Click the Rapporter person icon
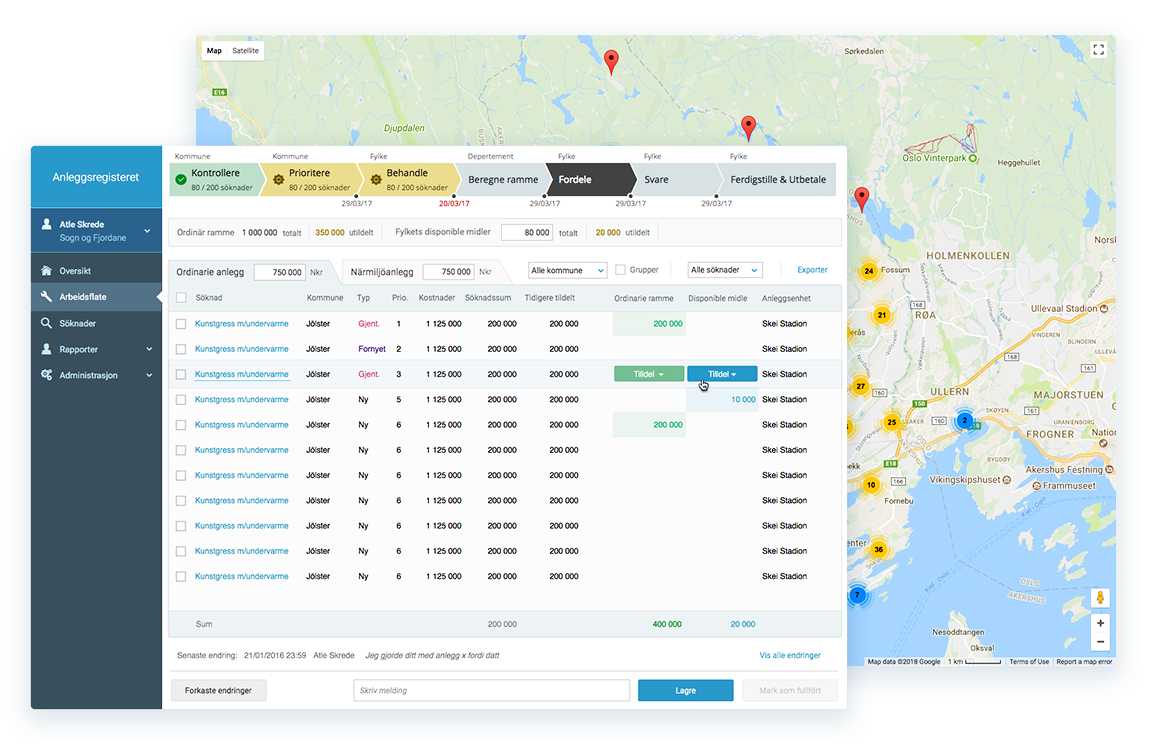 [47, 349]
